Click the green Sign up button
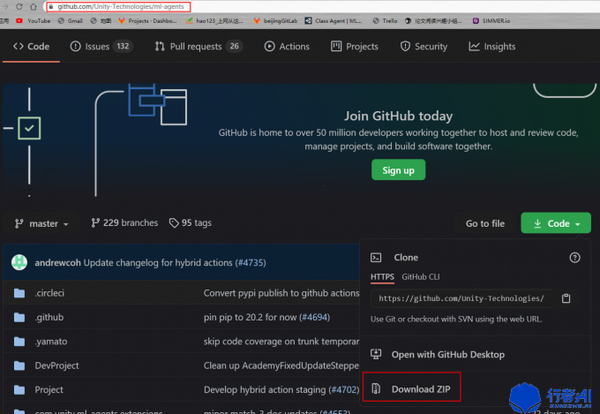The image size is (600, 414). (398, 170)
